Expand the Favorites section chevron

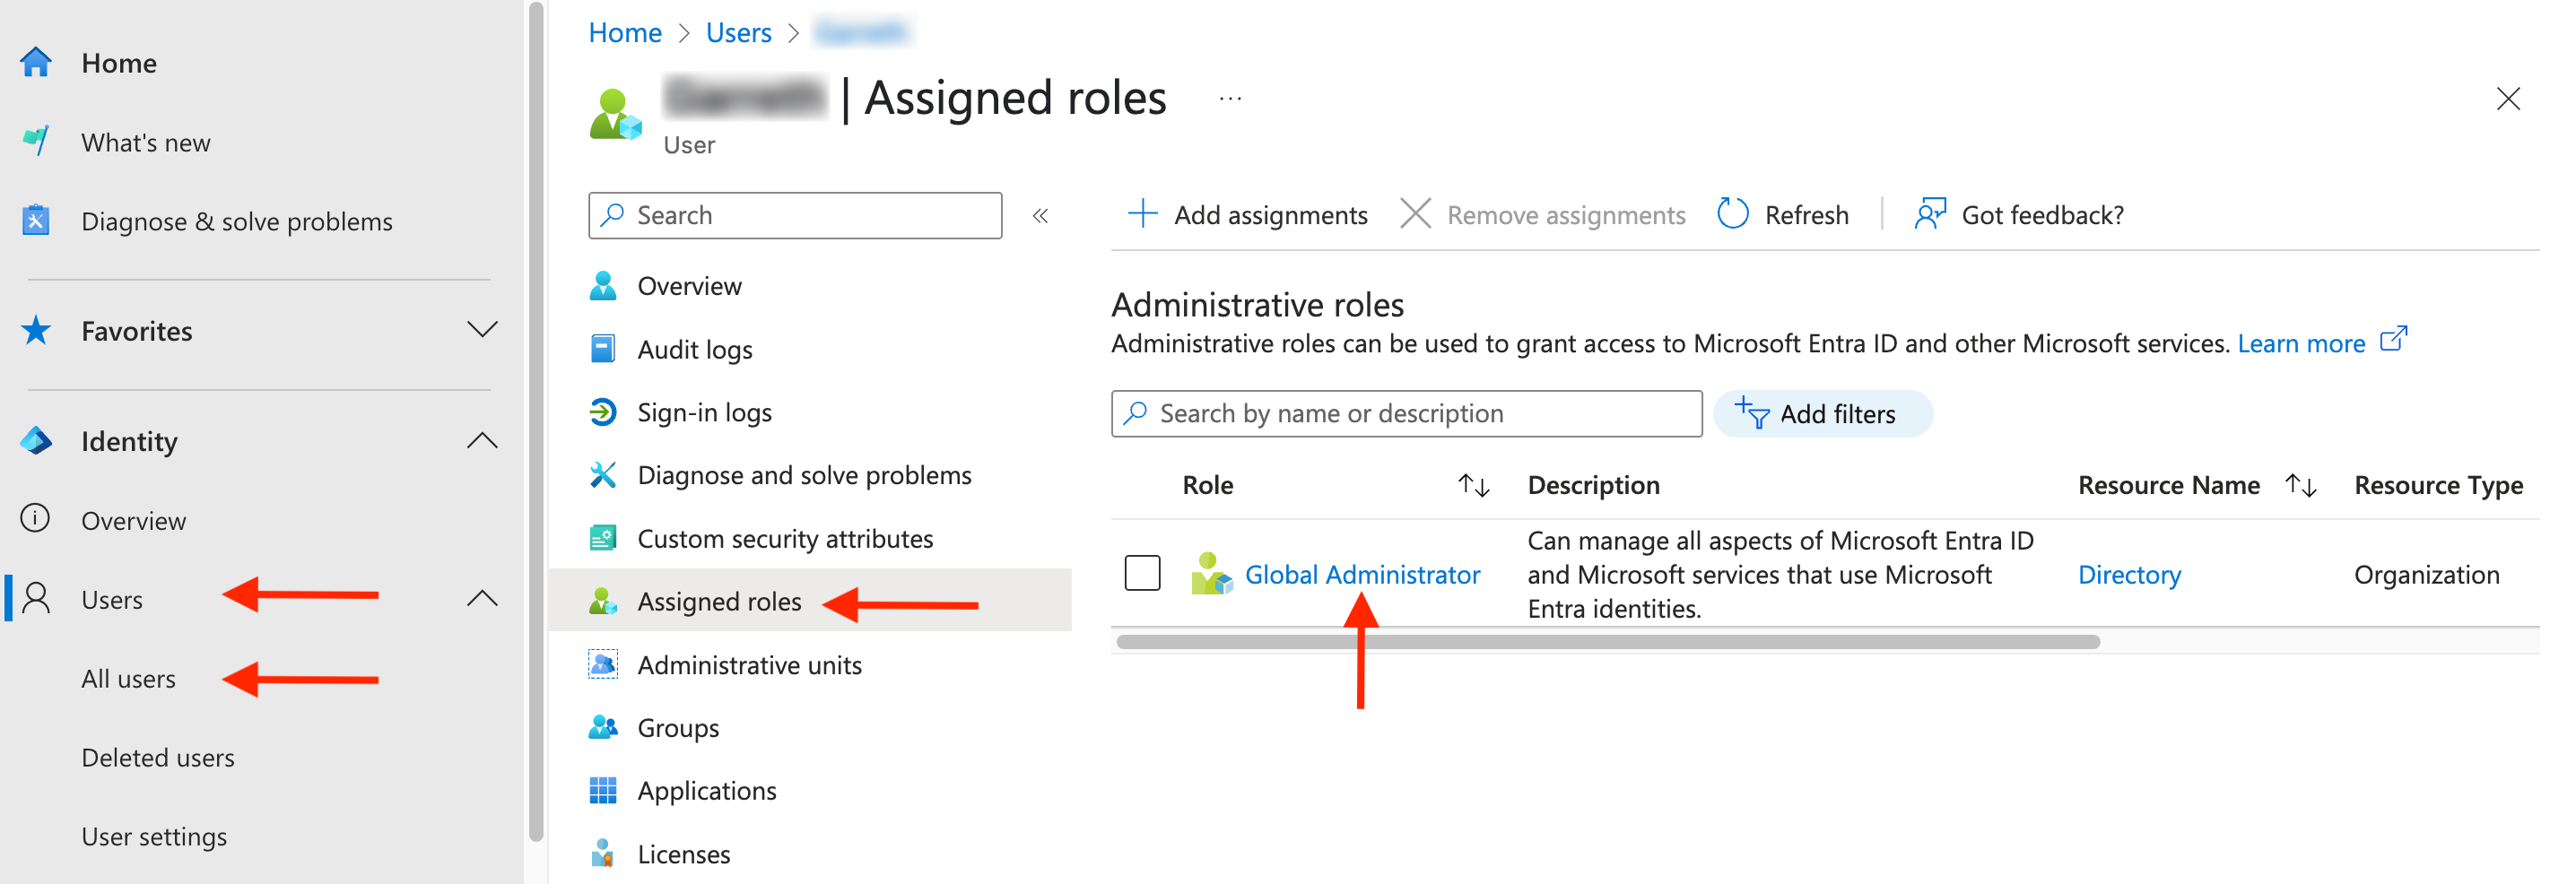tap(482, 329)
